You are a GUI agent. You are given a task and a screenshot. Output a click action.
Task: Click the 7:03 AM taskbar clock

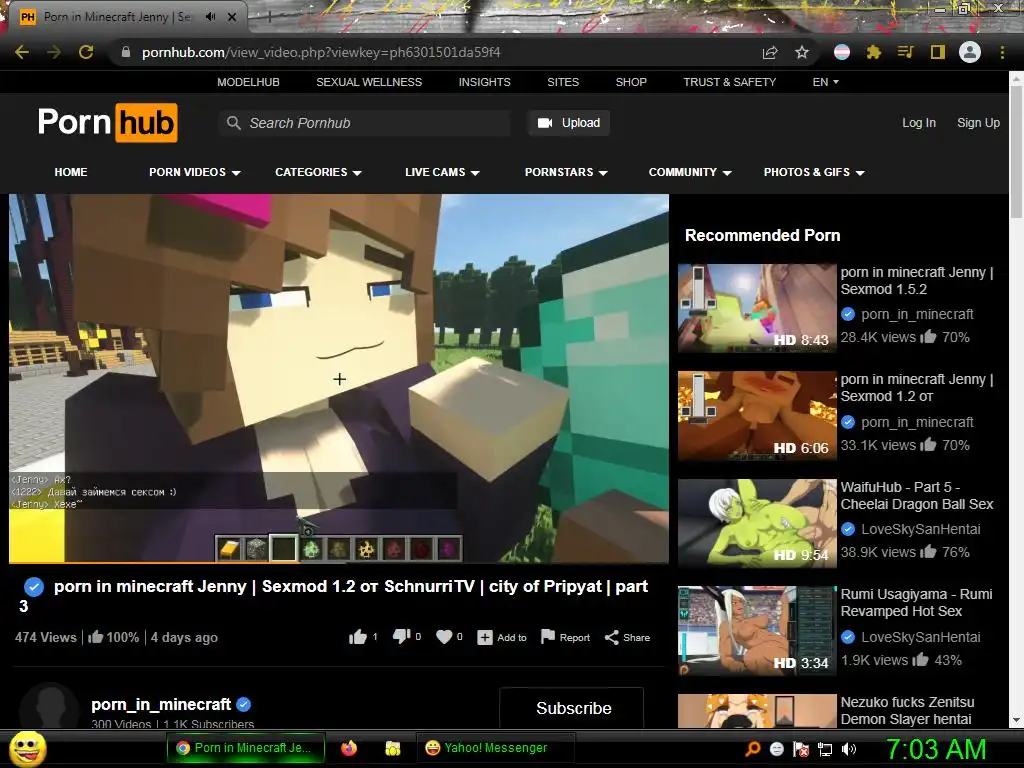(x=936, y=749)
